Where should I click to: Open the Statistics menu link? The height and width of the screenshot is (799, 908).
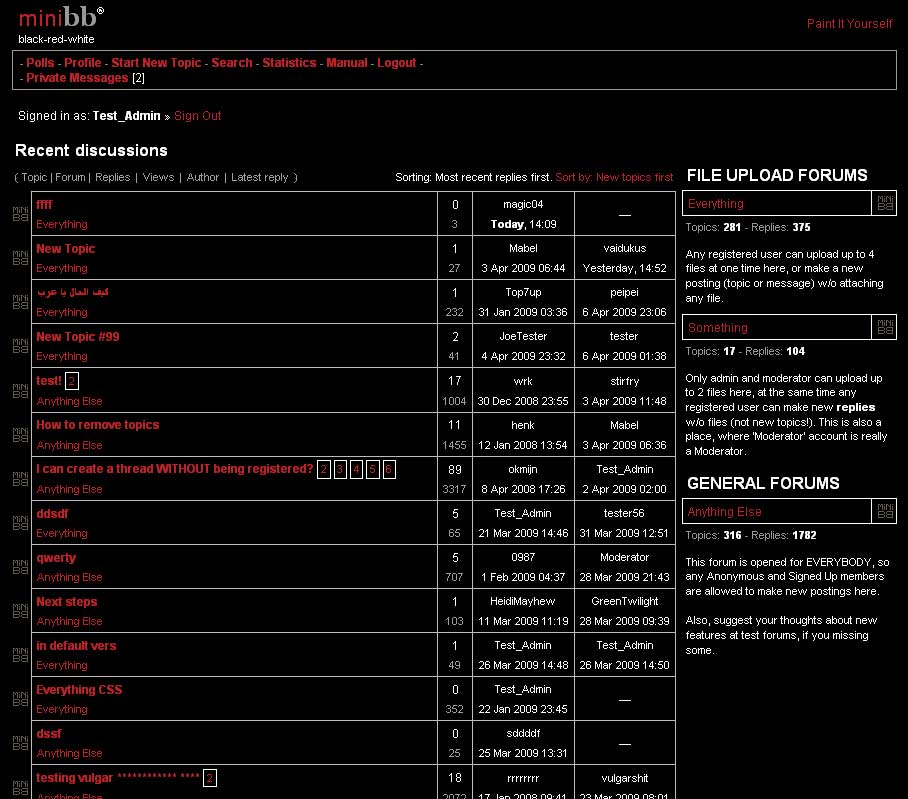pyautogui.click(x=289, y=63)
